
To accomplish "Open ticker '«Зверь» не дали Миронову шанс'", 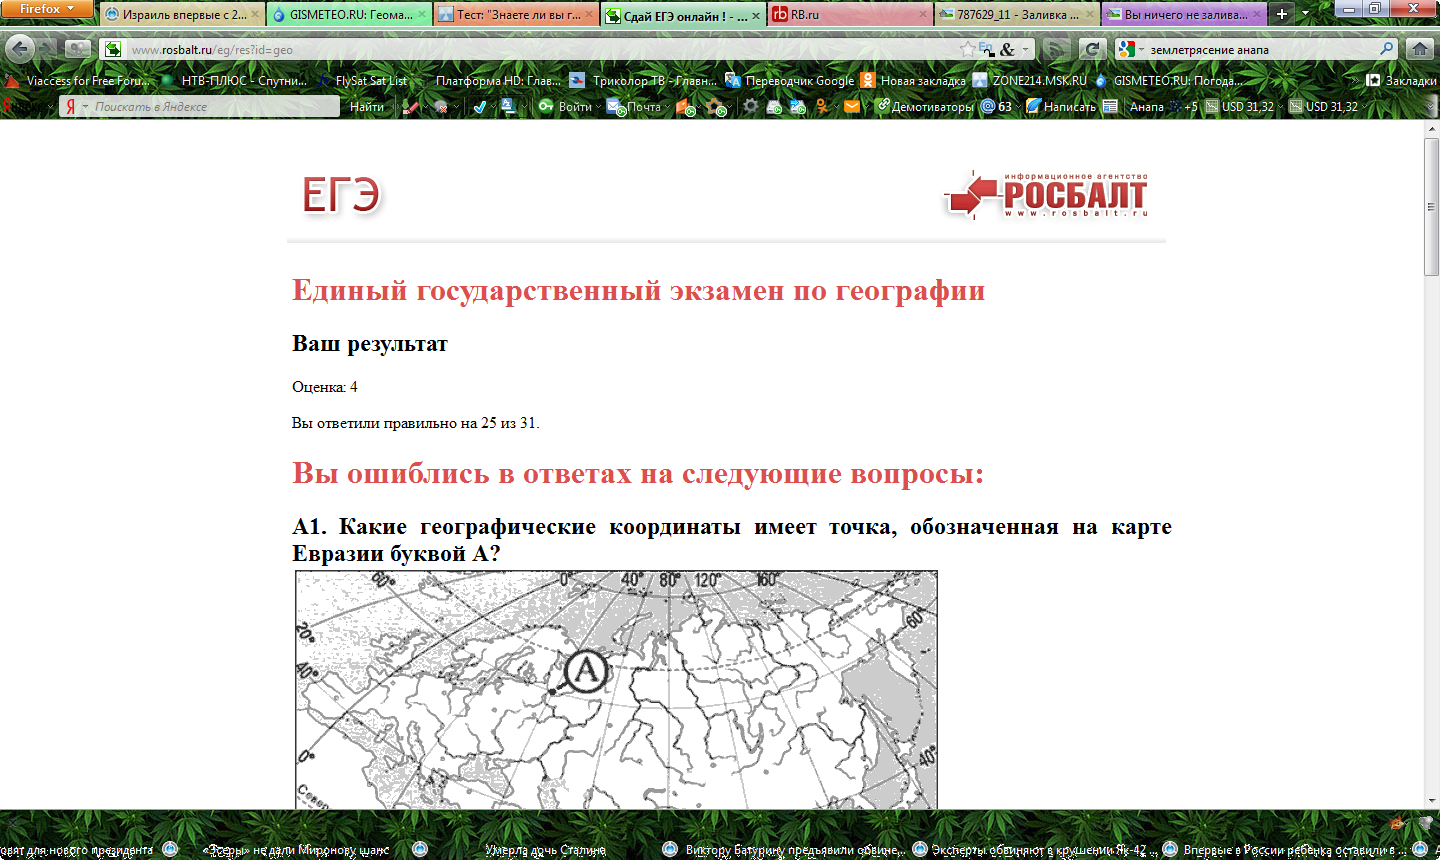I will [296, 850].
